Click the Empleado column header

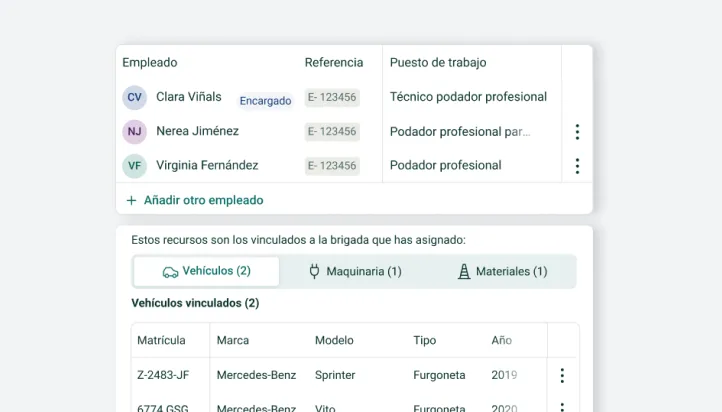[150, 63]
